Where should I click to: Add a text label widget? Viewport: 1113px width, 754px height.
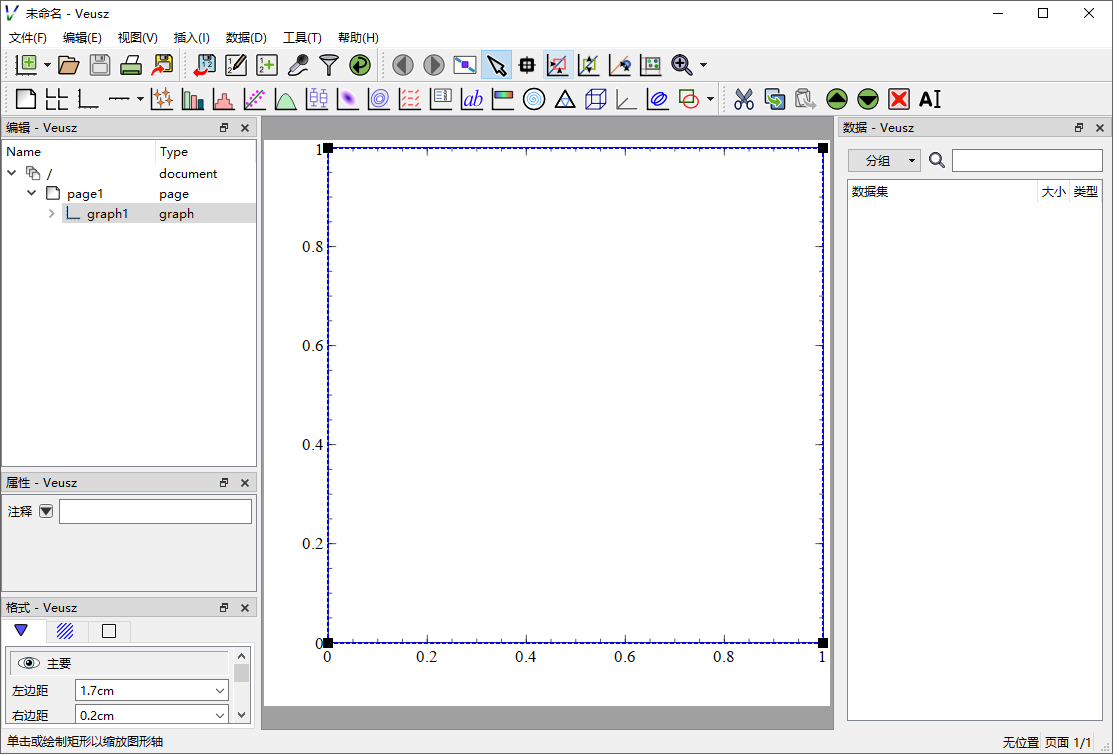tap(472, 99)
